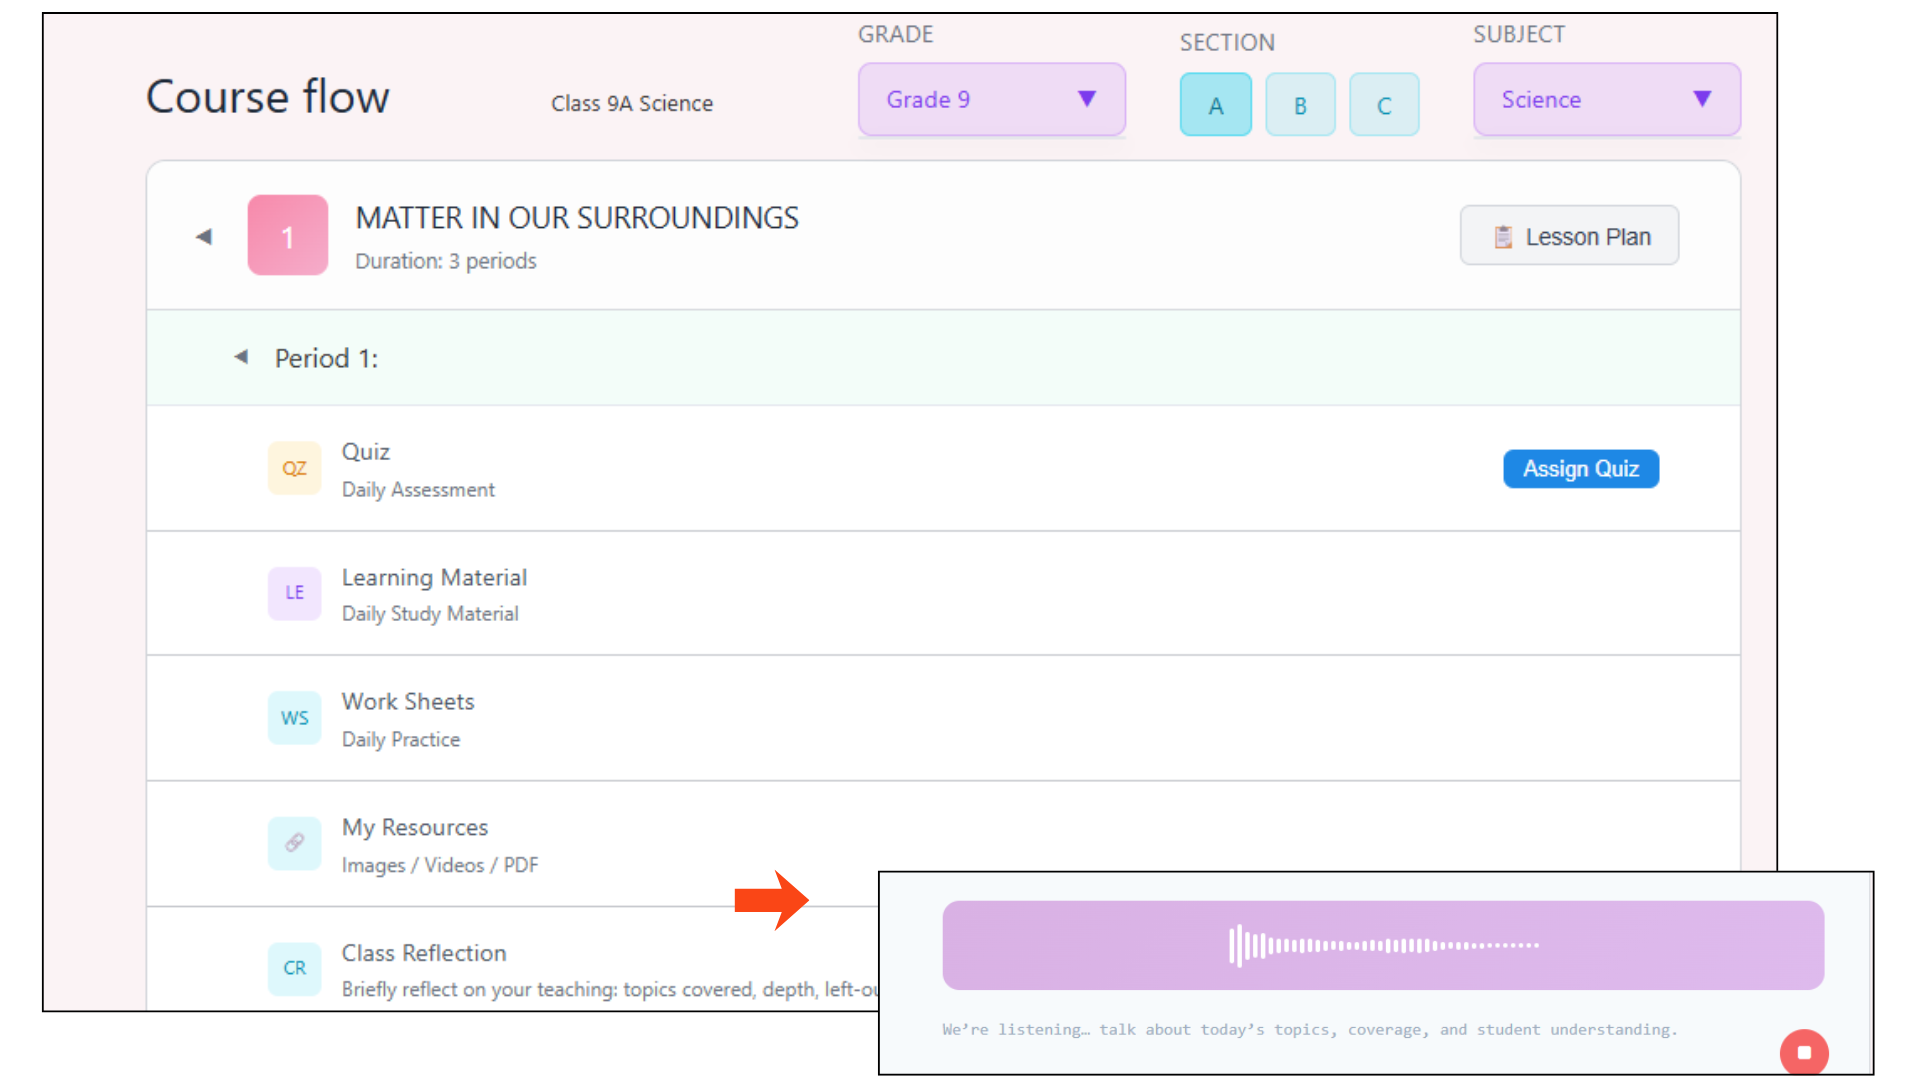This screenshot has width=1920, height=1080.
Task: Select the WS Work Sheets icon
Action: point(294,718)
